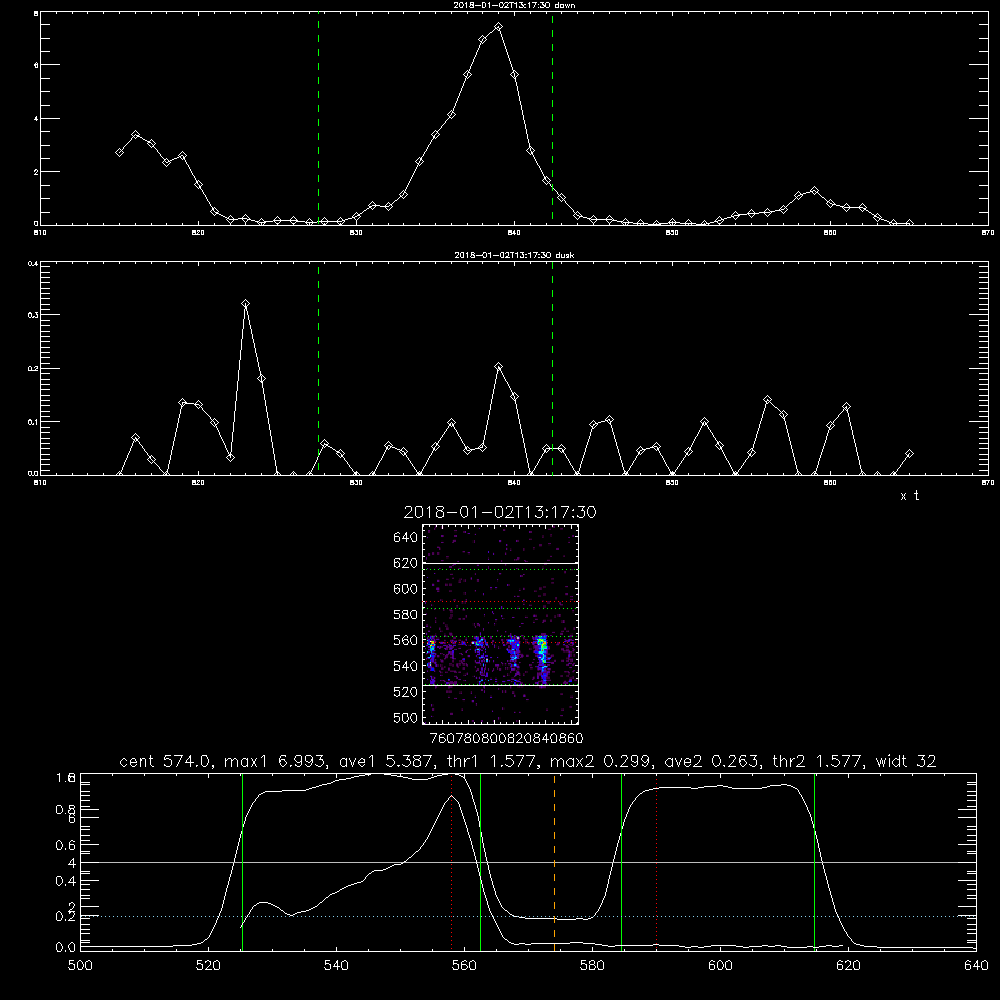
Task: Select the 'widt 32' width value
Action: point(906,761)
